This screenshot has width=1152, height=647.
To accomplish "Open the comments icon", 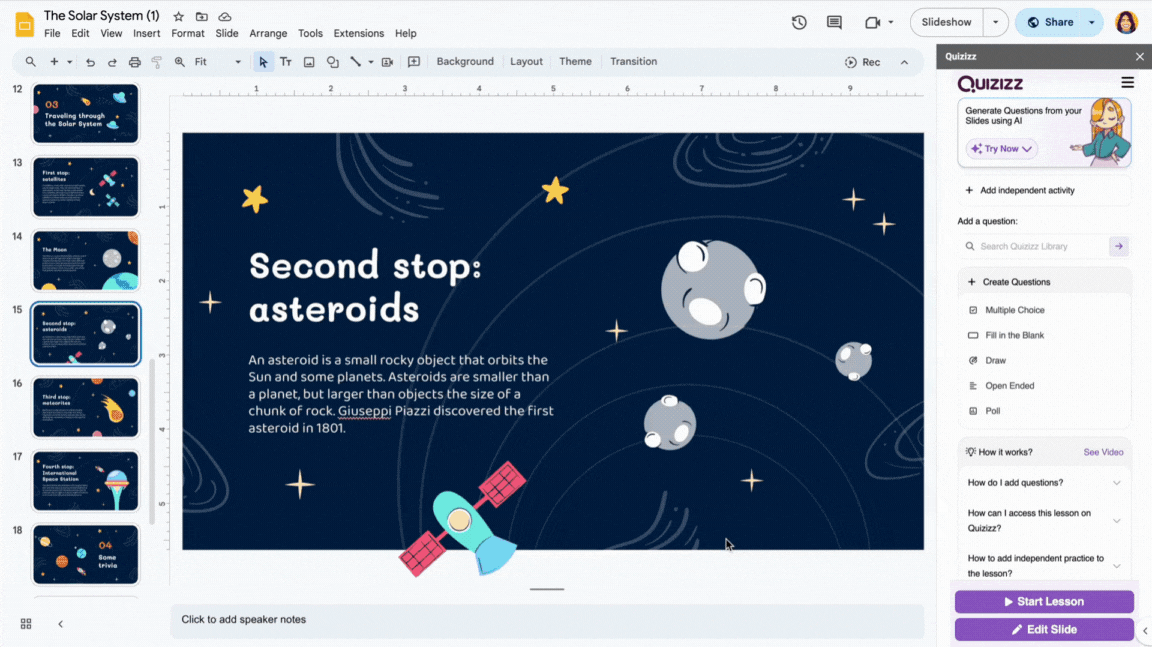I will tap(834, 23).
